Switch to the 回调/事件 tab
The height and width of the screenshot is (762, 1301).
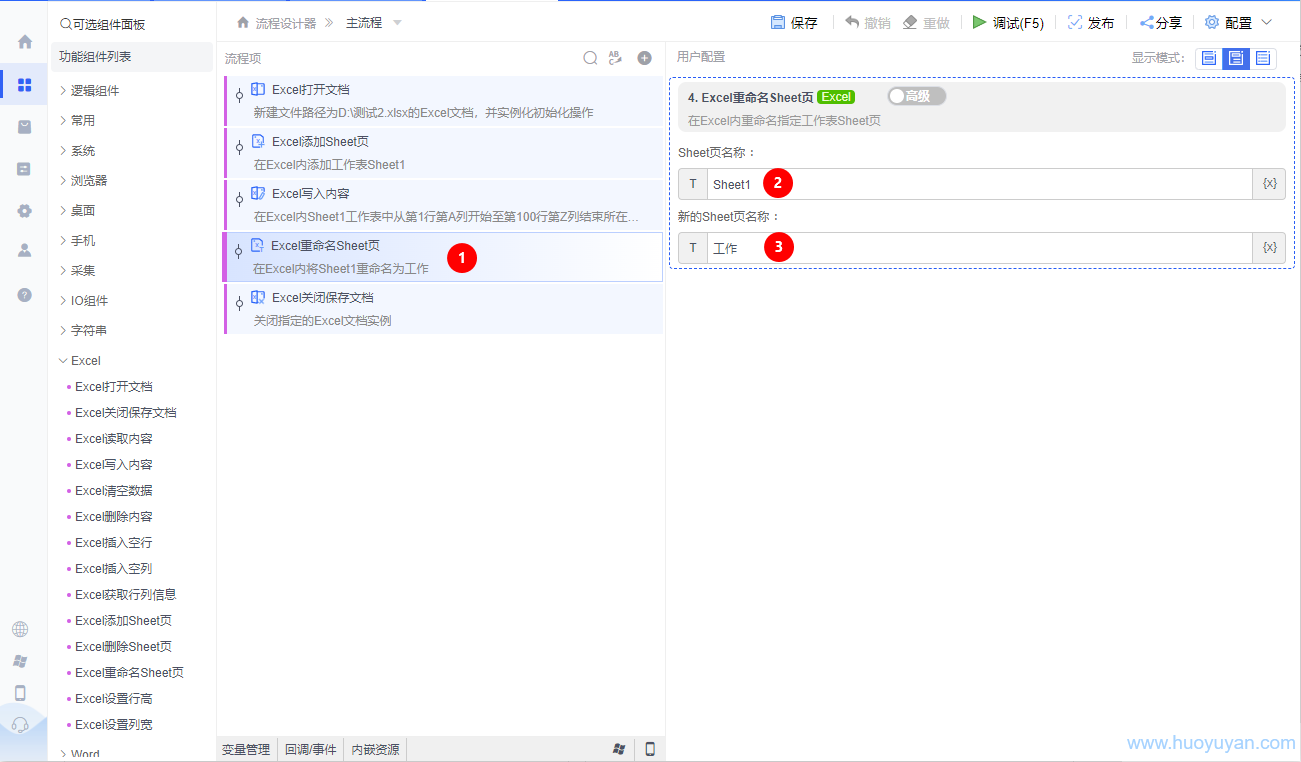click(310, 749)
